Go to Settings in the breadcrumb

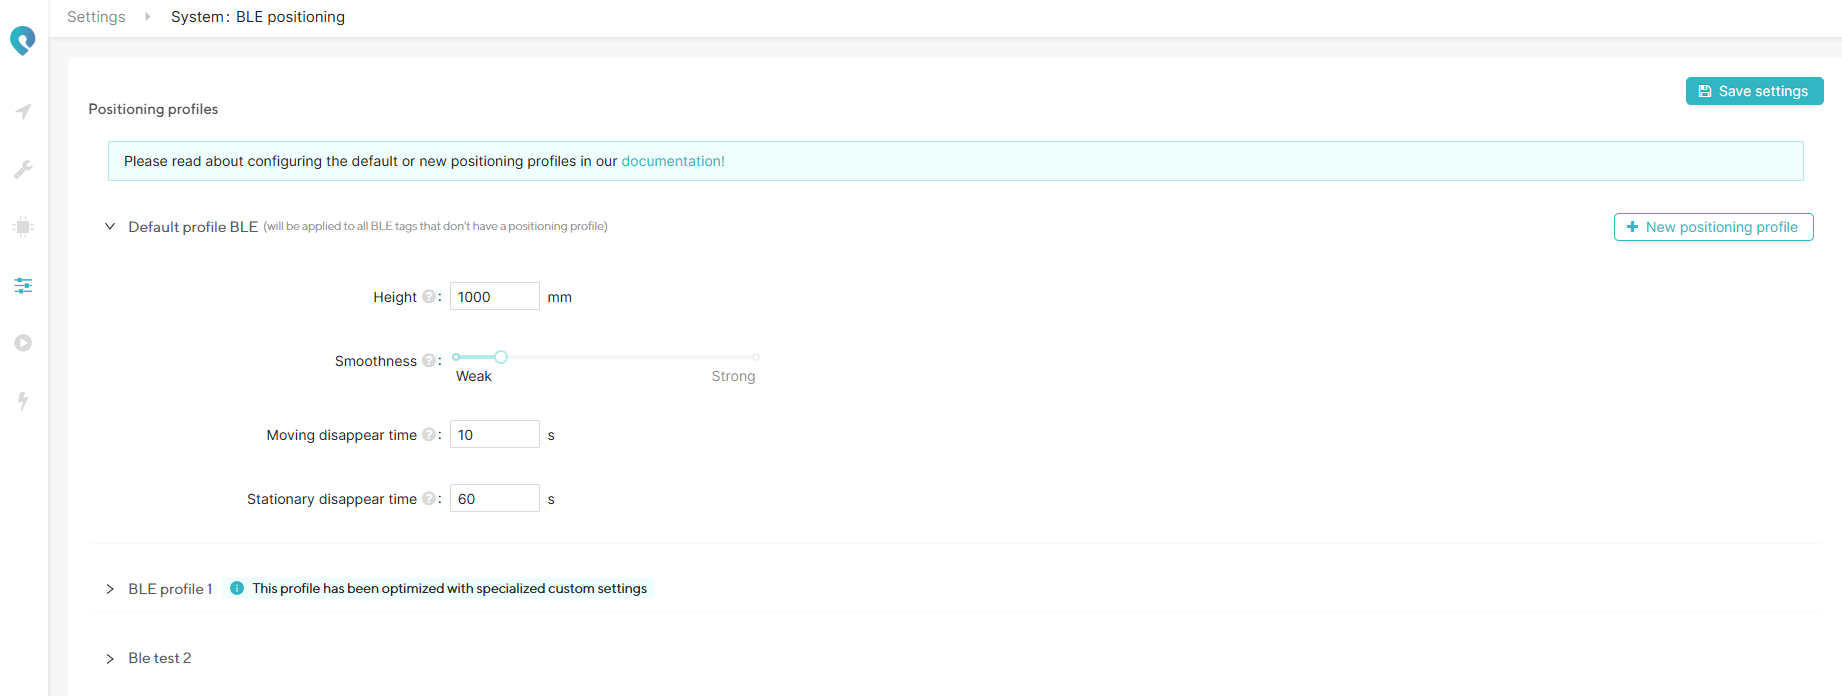(x=96, y=17)
